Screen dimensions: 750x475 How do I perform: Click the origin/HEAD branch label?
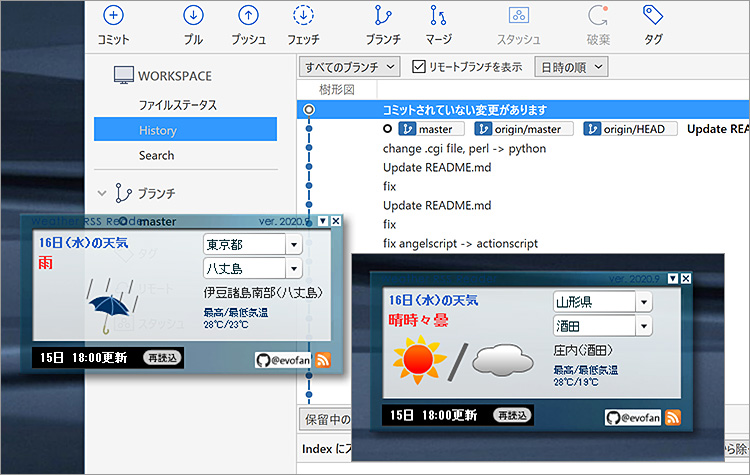[630, 129]
